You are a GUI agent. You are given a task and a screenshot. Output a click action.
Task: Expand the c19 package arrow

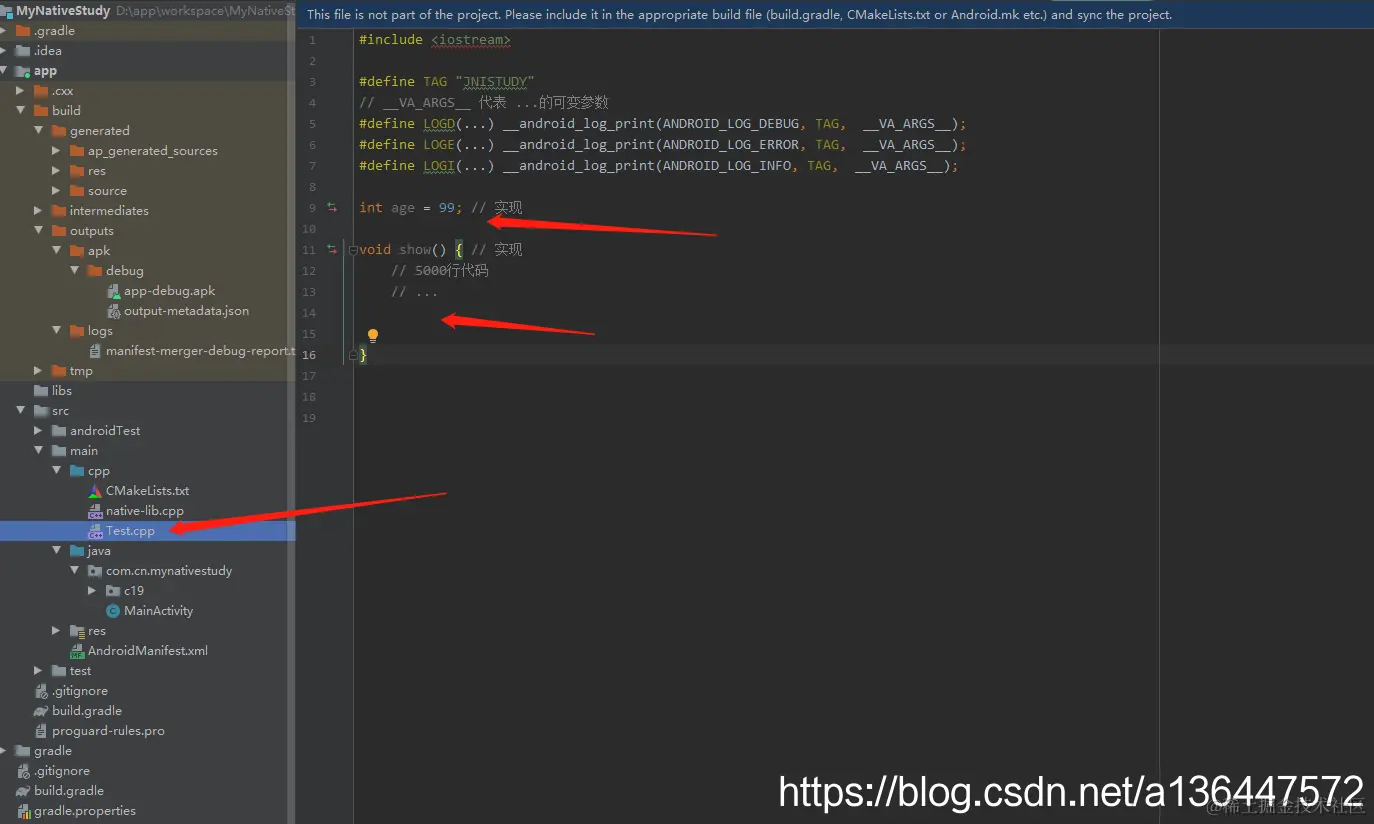tap(93, 591)
